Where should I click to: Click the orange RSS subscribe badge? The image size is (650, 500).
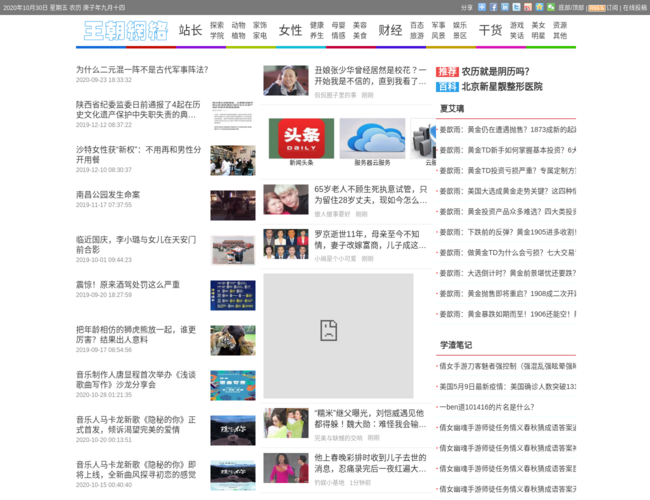(x=597, y=8)
